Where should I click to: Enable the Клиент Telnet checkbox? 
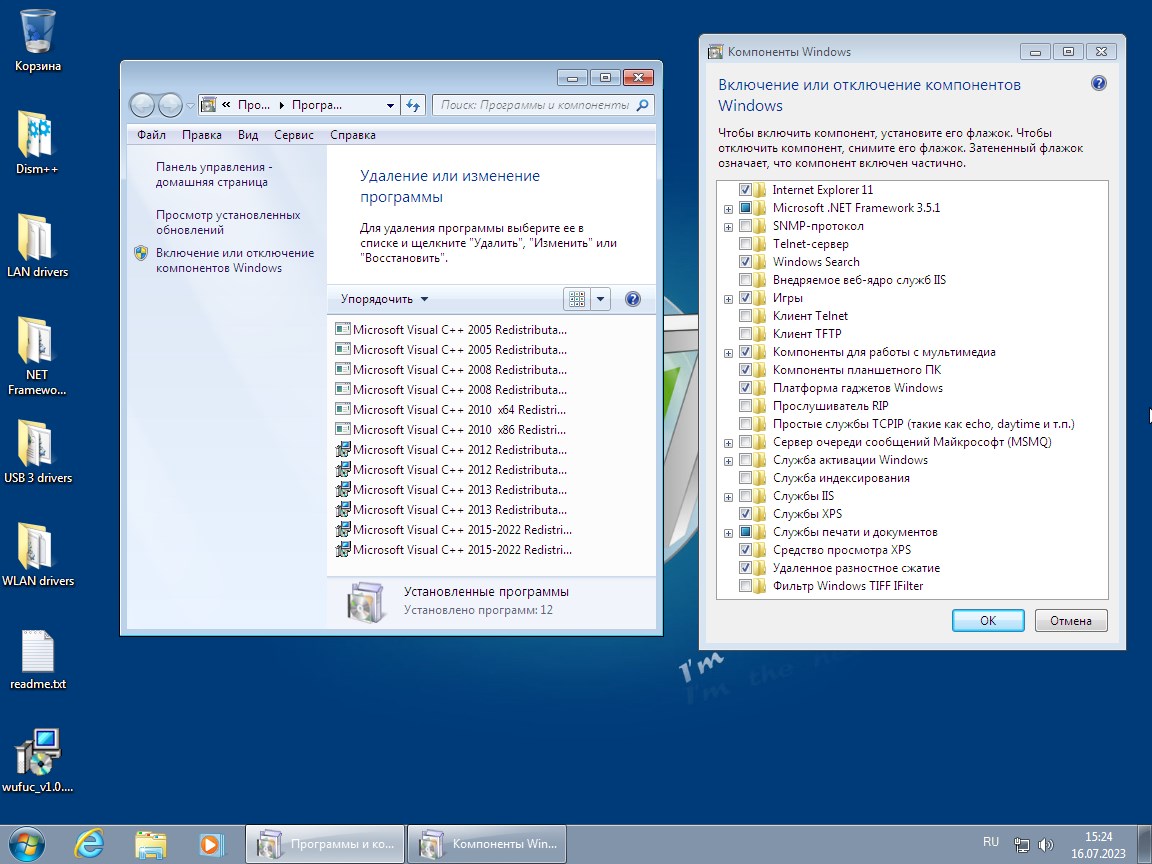746,315
